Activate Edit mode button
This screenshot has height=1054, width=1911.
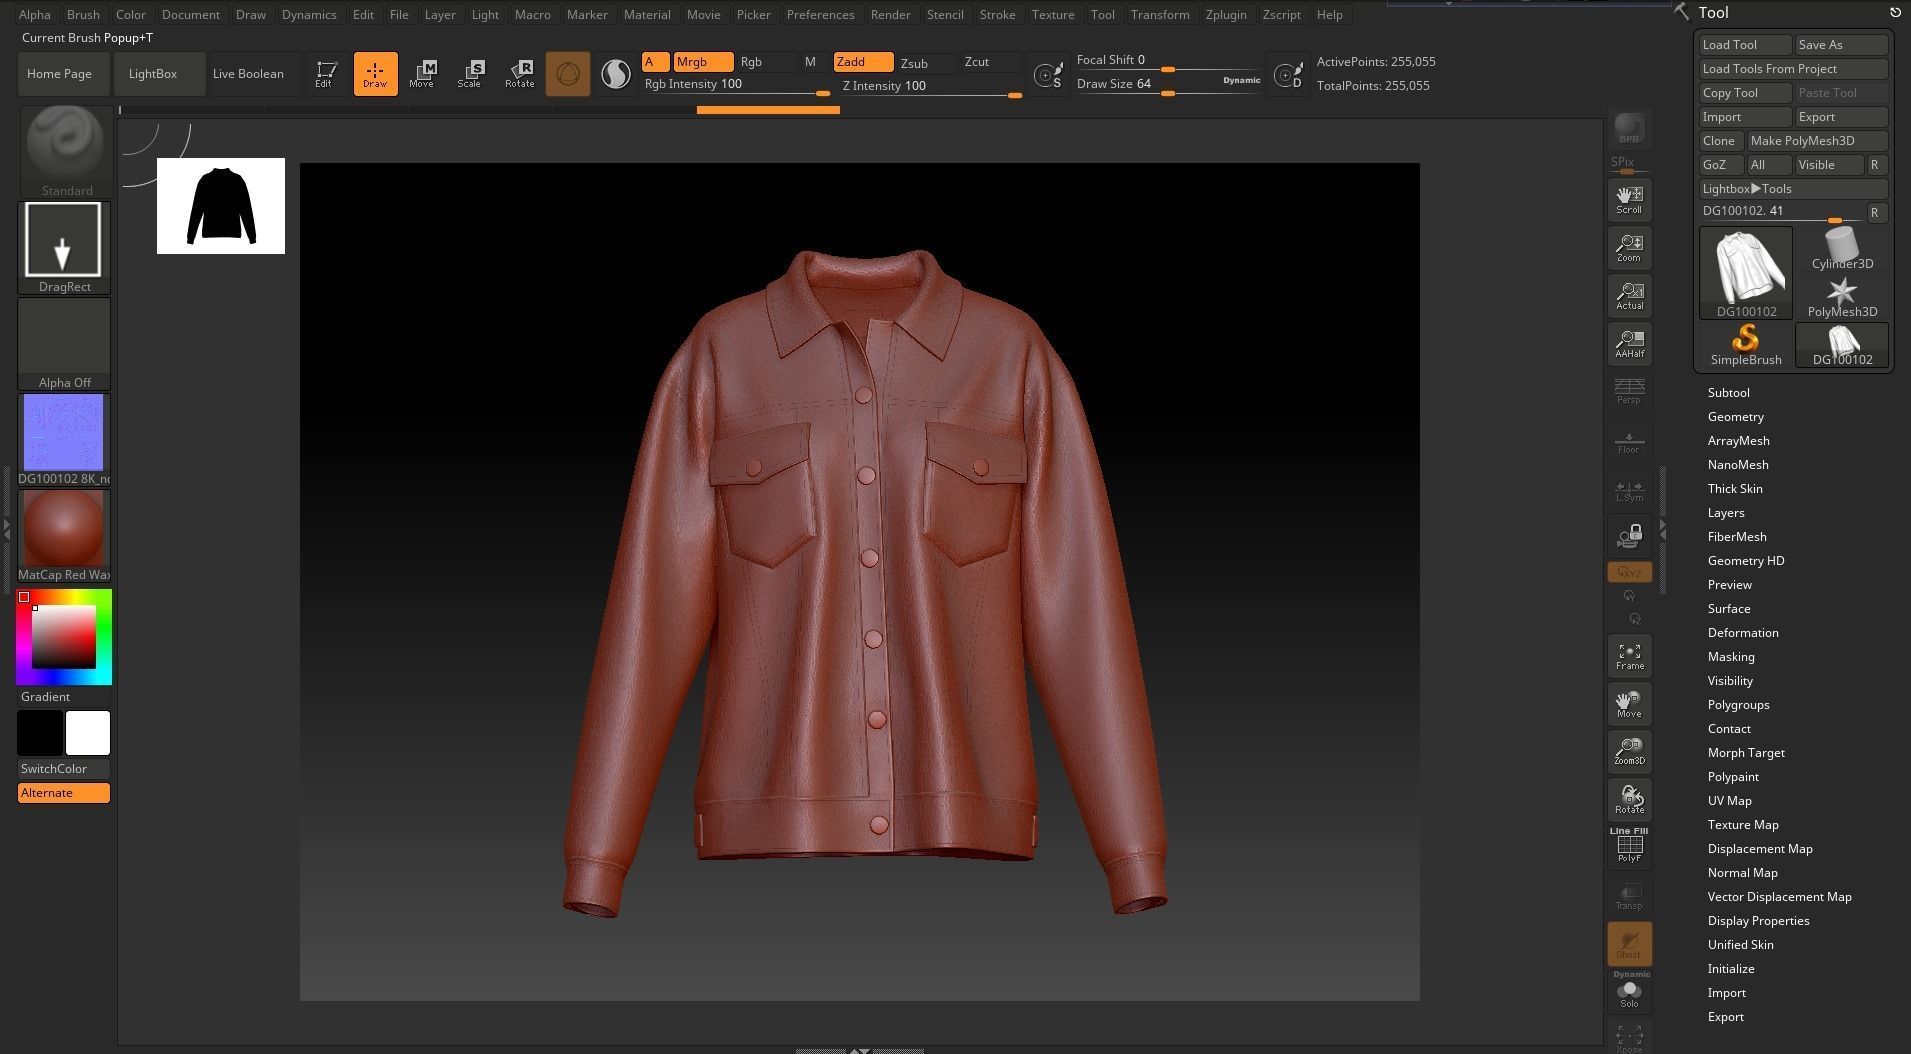pos(326,74)
